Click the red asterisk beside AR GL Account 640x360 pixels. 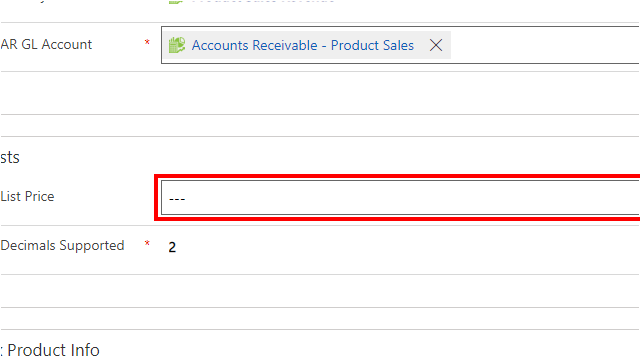coord(147,42)
